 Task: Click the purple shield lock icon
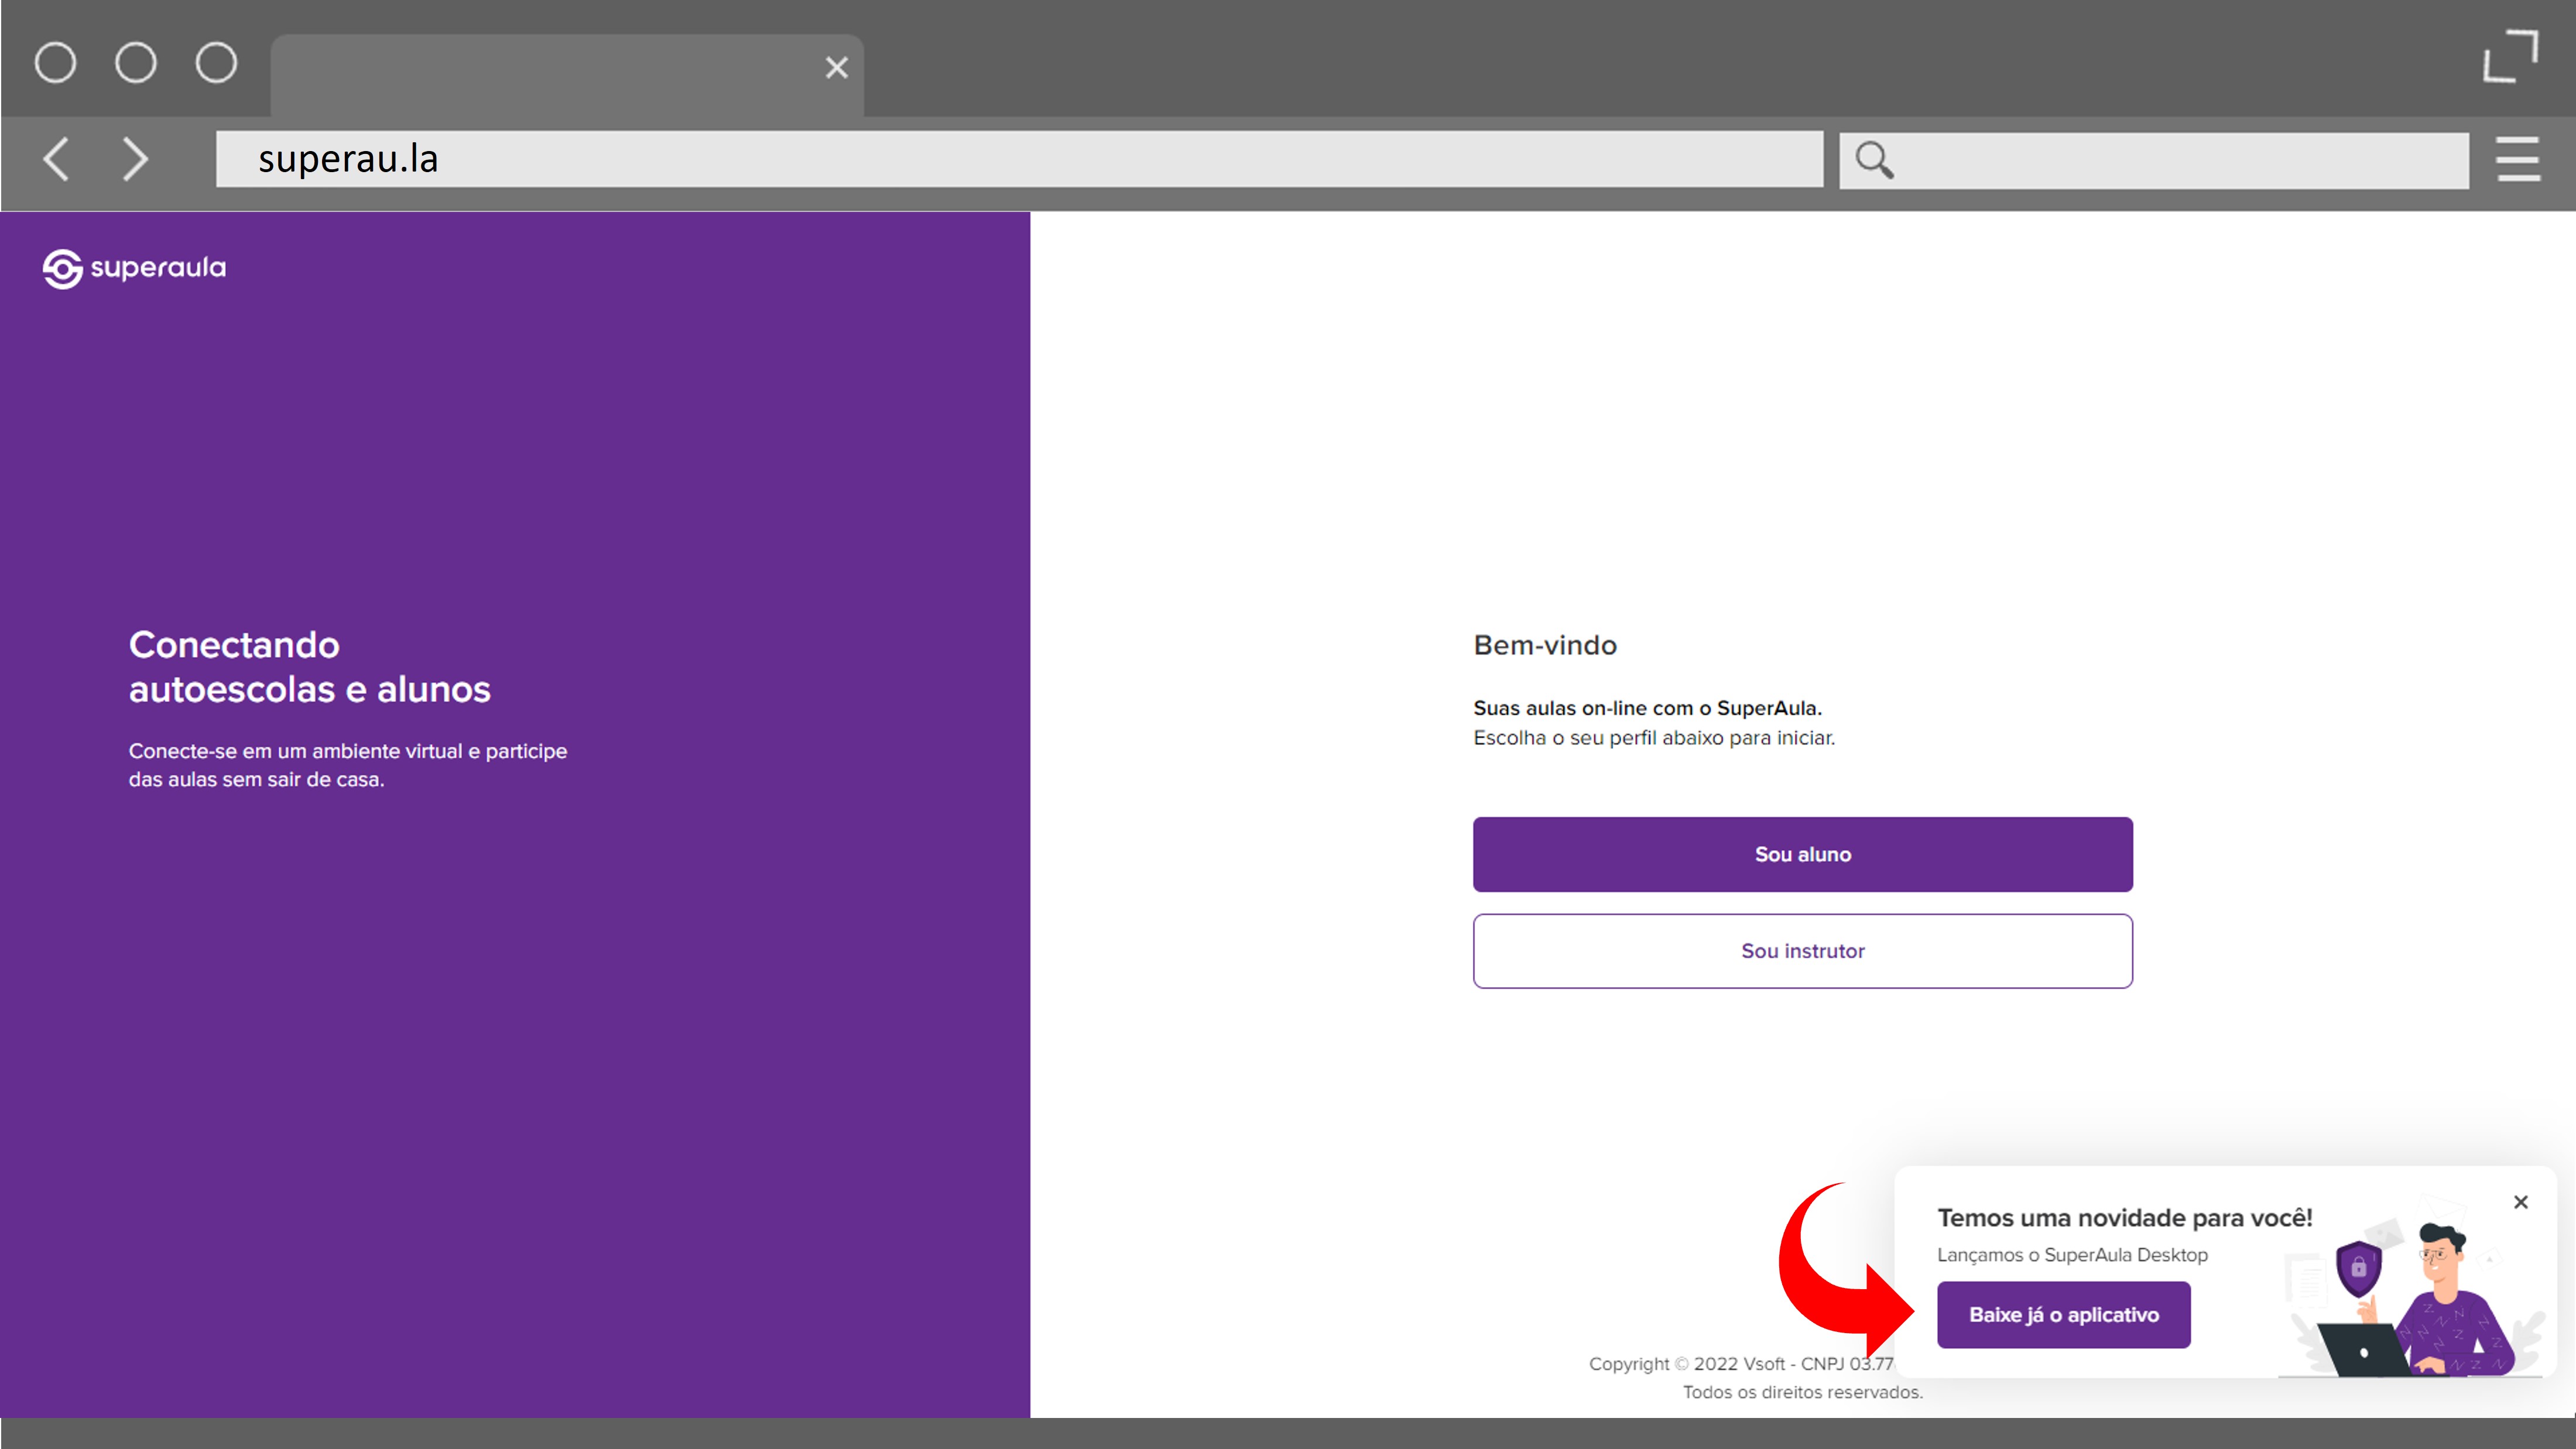click(x=2358, y=1268)
